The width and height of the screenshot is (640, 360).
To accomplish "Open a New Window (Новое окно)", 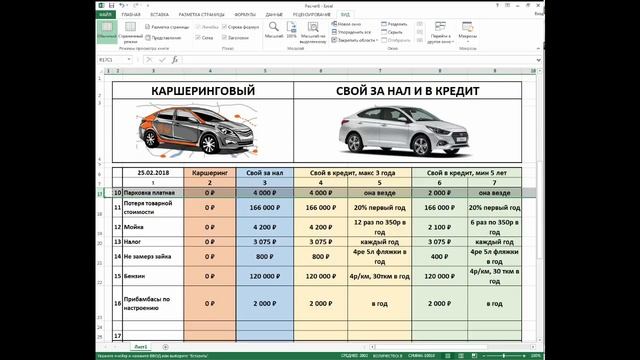I will click(x=346, y=24).
